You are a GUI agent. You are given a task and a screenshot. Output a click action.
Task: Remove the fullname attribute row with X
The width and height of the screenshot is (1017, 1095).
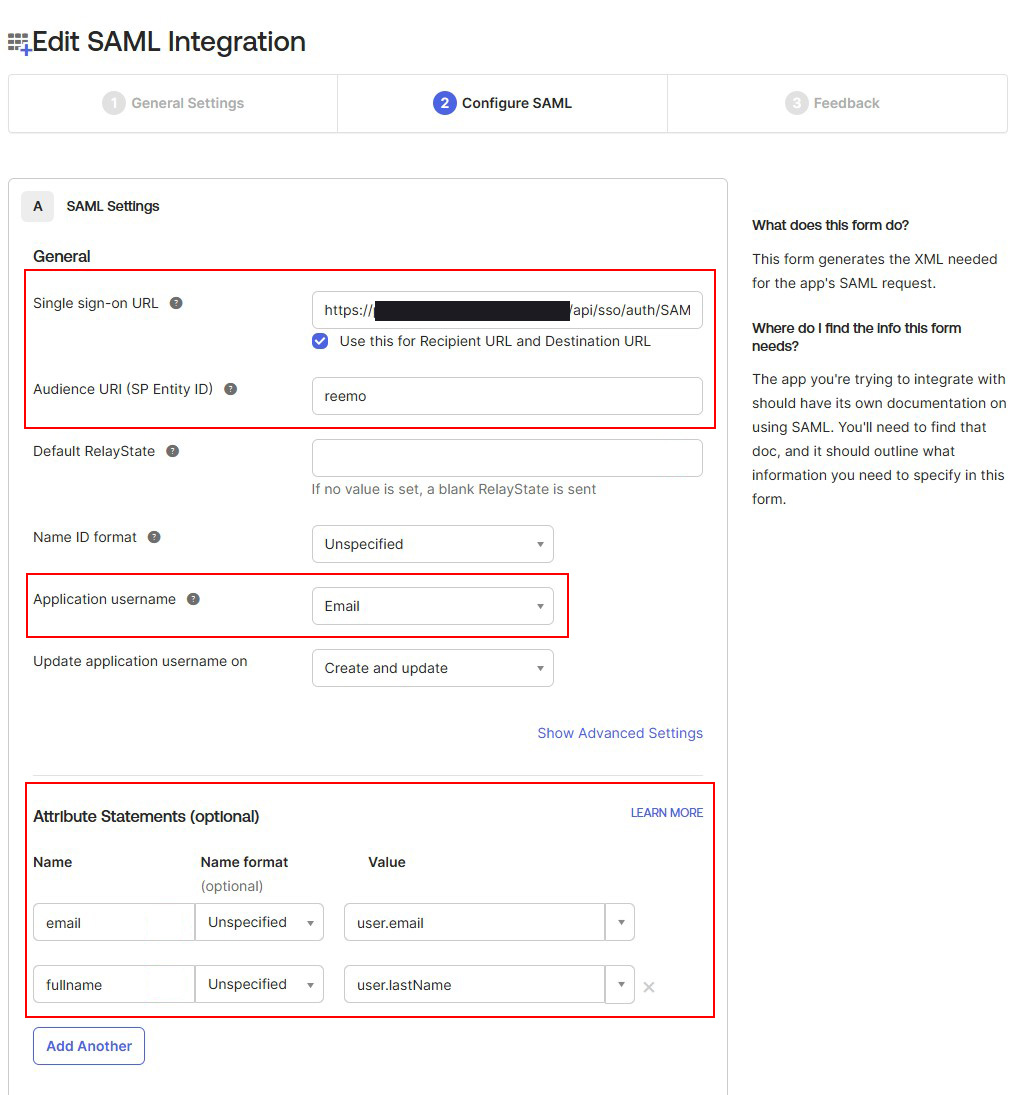(649, 987)
